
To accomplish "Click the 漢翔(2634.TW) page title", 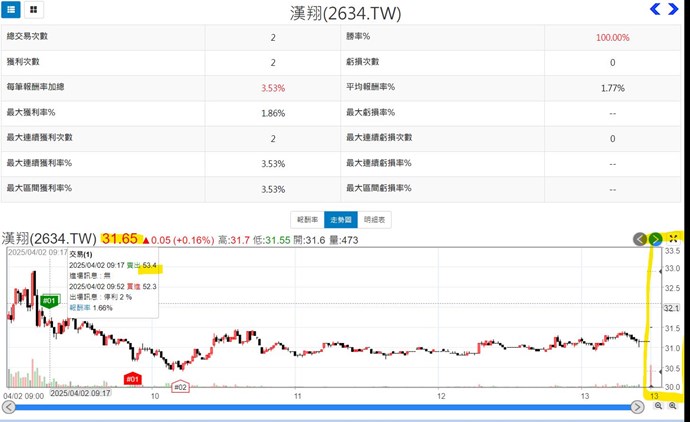I will pos(345,13).
